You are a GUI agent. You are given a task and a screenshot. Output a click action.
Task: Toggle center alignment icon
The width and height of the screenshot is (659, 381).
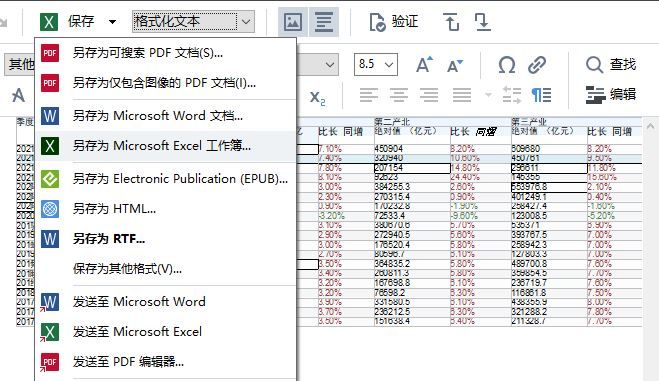(399, 95)
